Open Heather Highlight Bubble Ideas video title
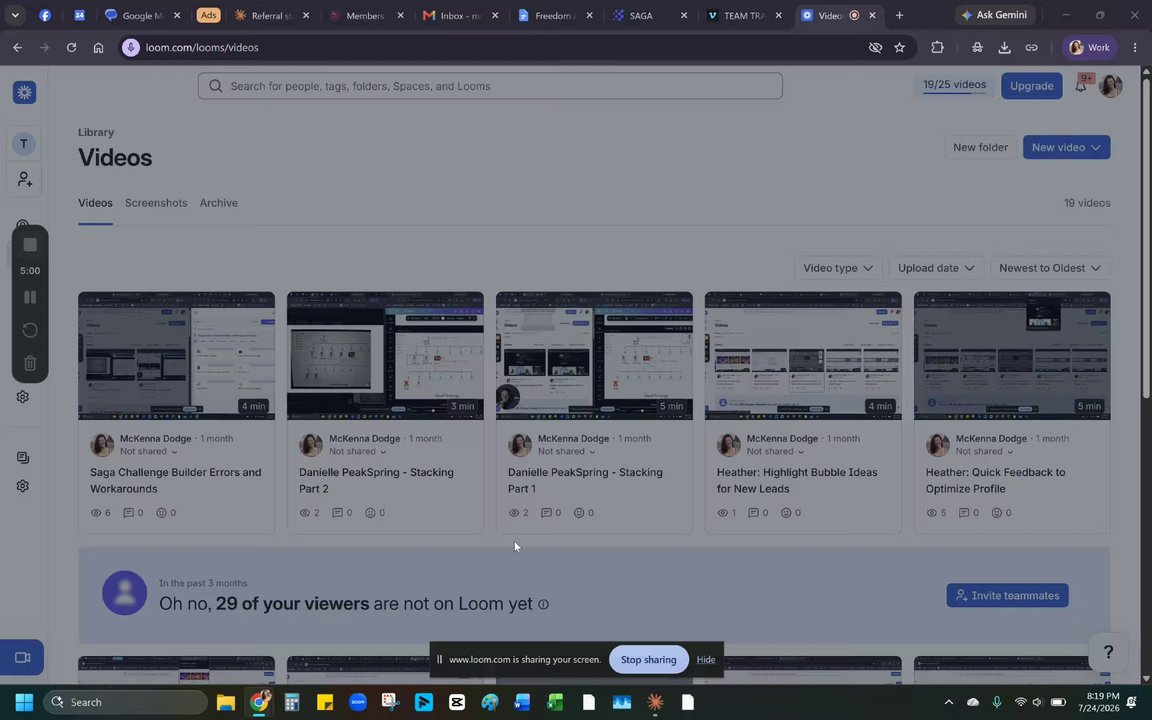Viewport: 1152px width, 720px height. tap(797, 480)
